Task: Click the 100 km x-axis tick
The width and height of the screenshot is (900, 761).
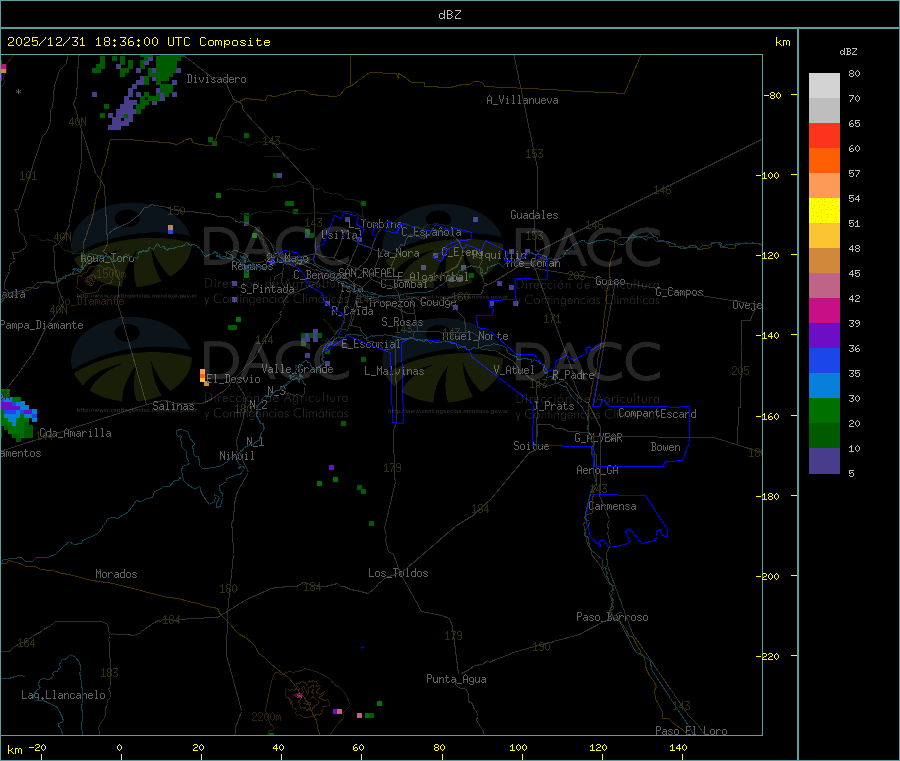Action: coord(518,747)
